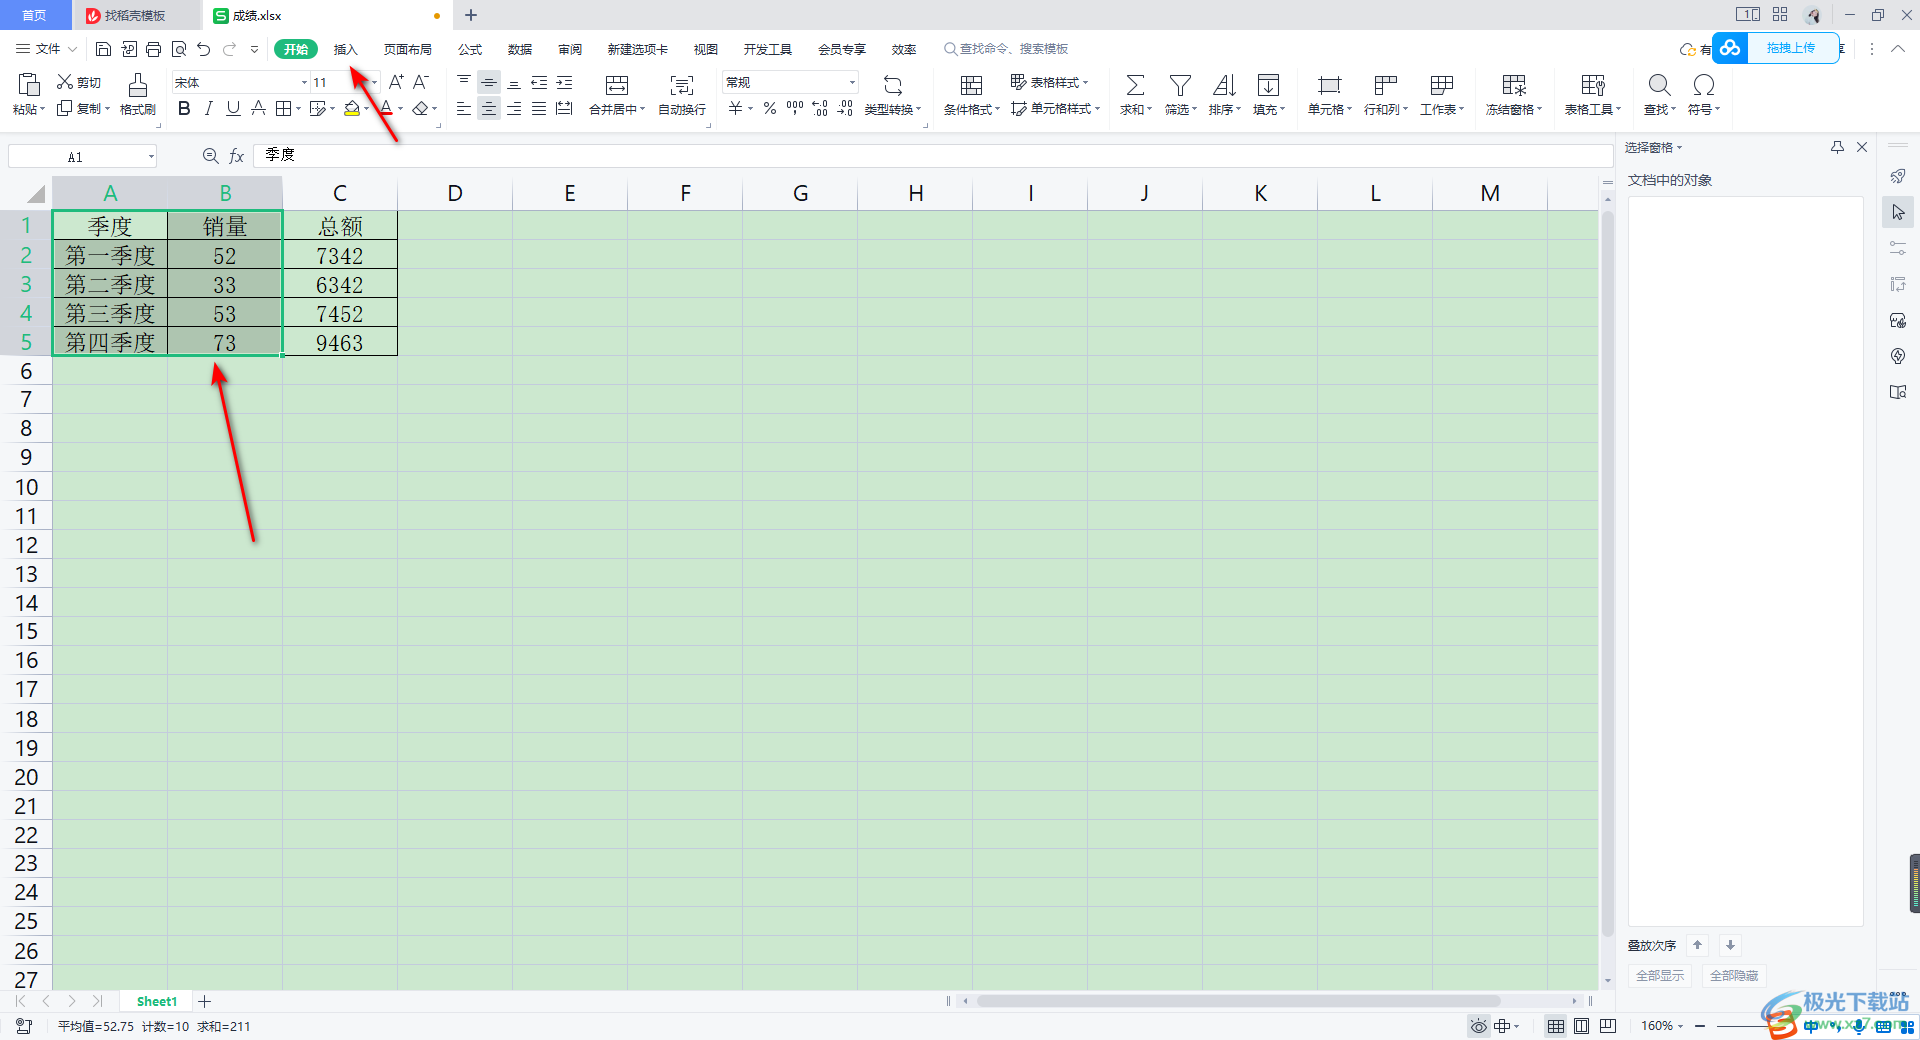Expand the borders dropdown arrow

coord(298,108)
